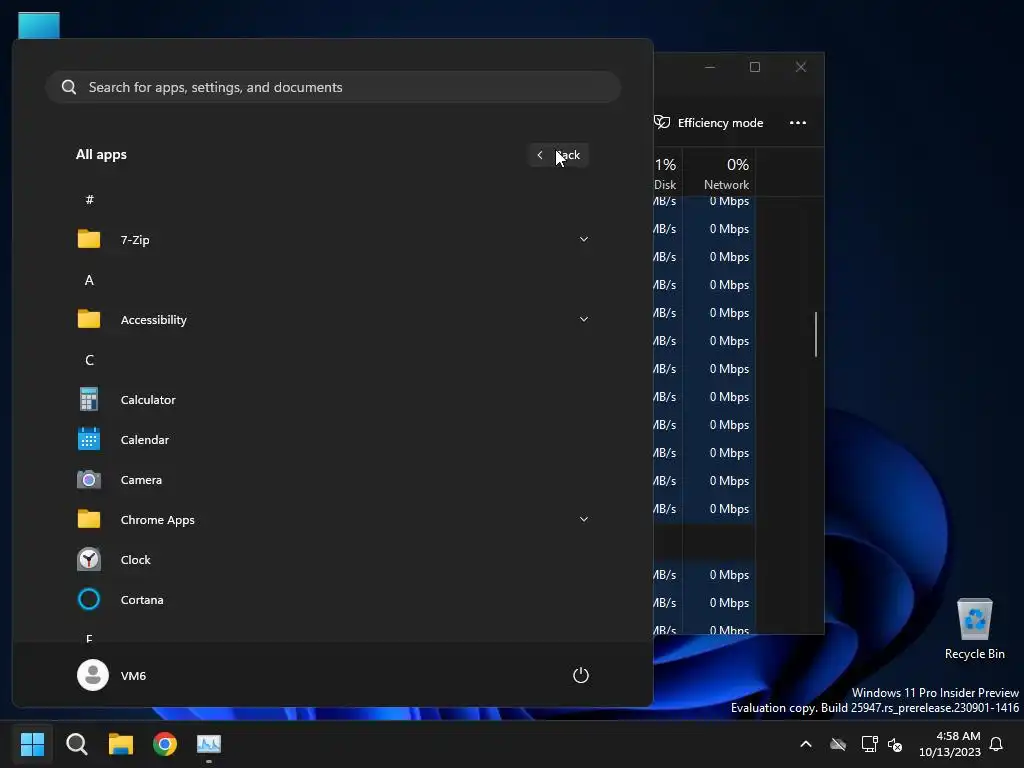Screen dimensions: 1024x768
Task: Focus the Search for apps input field
Action: pos(333,87)
